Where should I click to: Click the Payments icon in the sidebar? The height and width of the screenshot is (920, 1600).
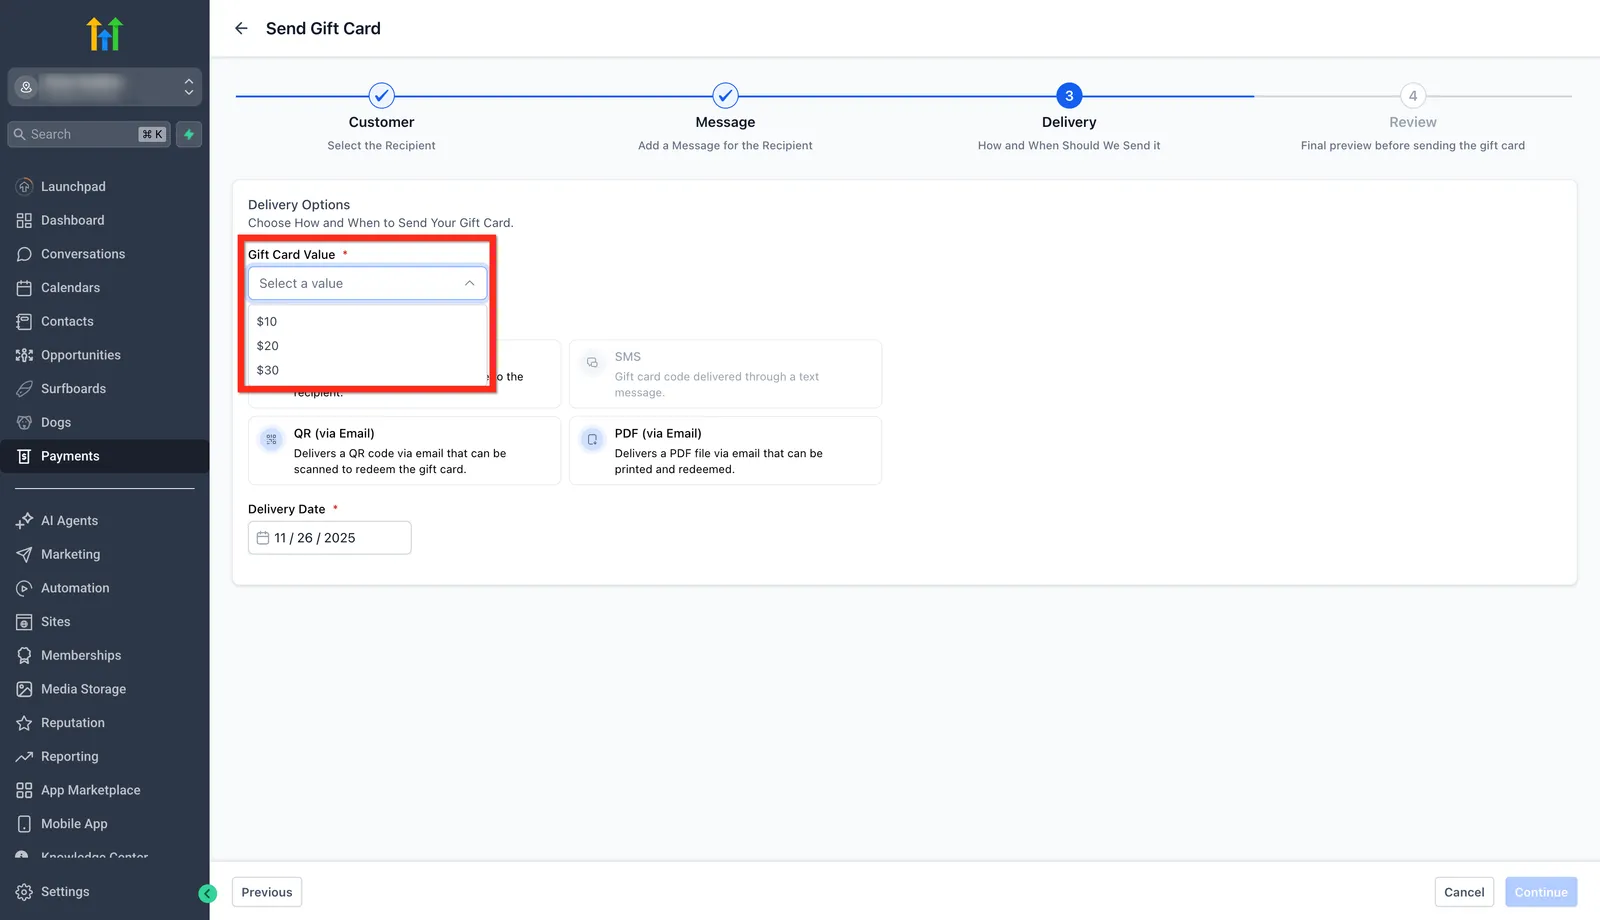tap(24, 456)
